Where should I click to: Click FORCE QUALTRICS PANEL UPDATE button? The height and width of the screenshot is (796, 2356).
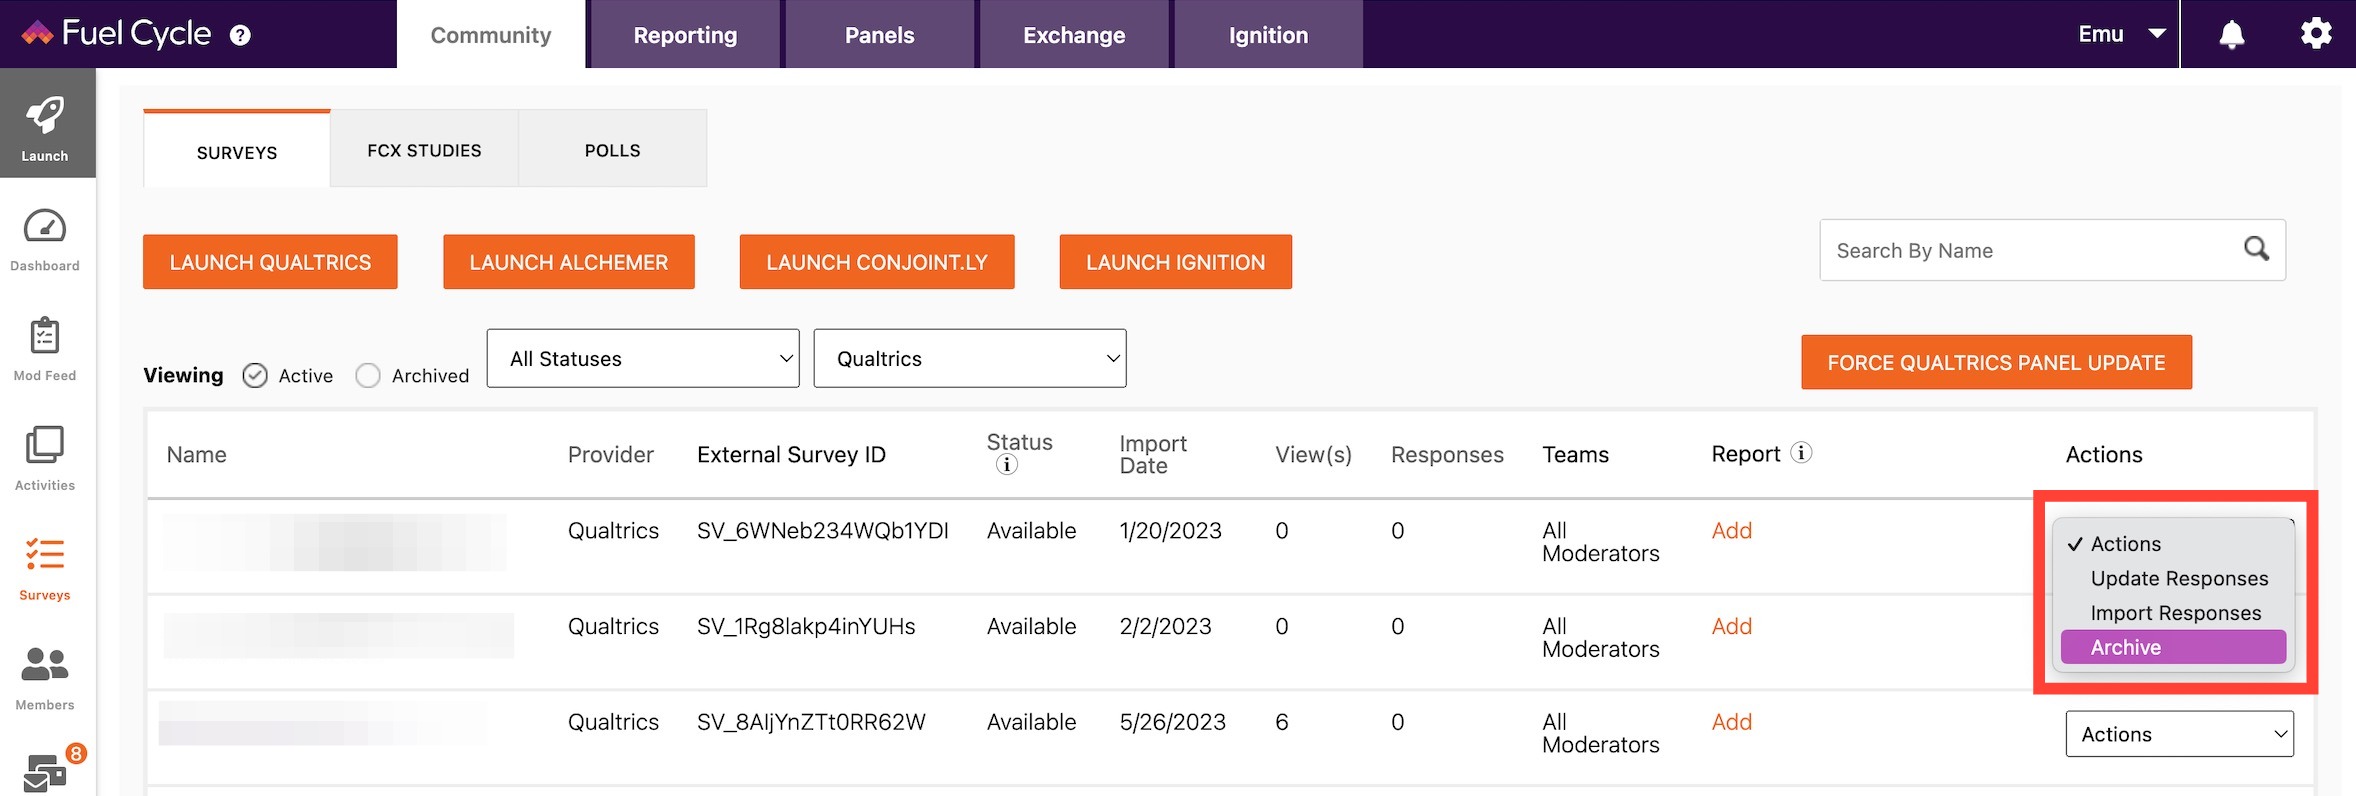coord(1996,362)
